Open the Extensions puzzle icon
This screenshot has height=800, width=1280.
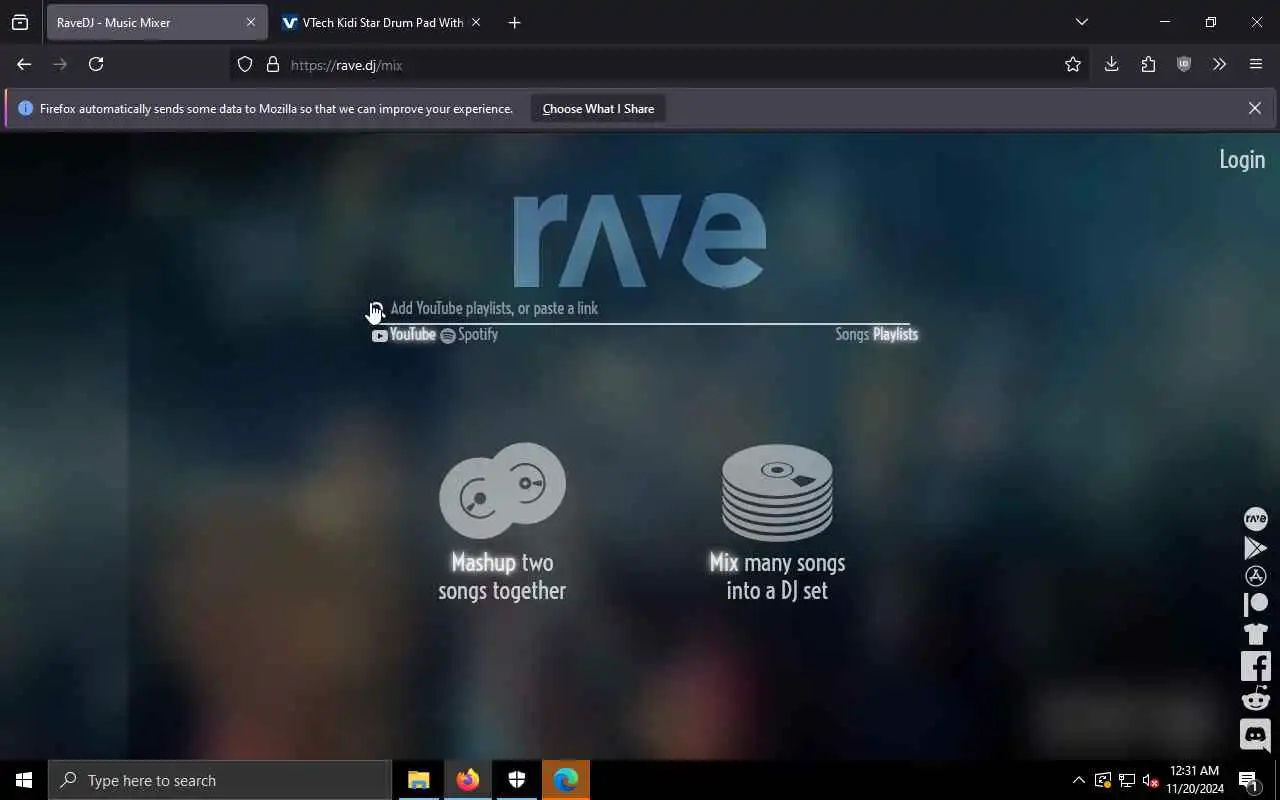1148,64
